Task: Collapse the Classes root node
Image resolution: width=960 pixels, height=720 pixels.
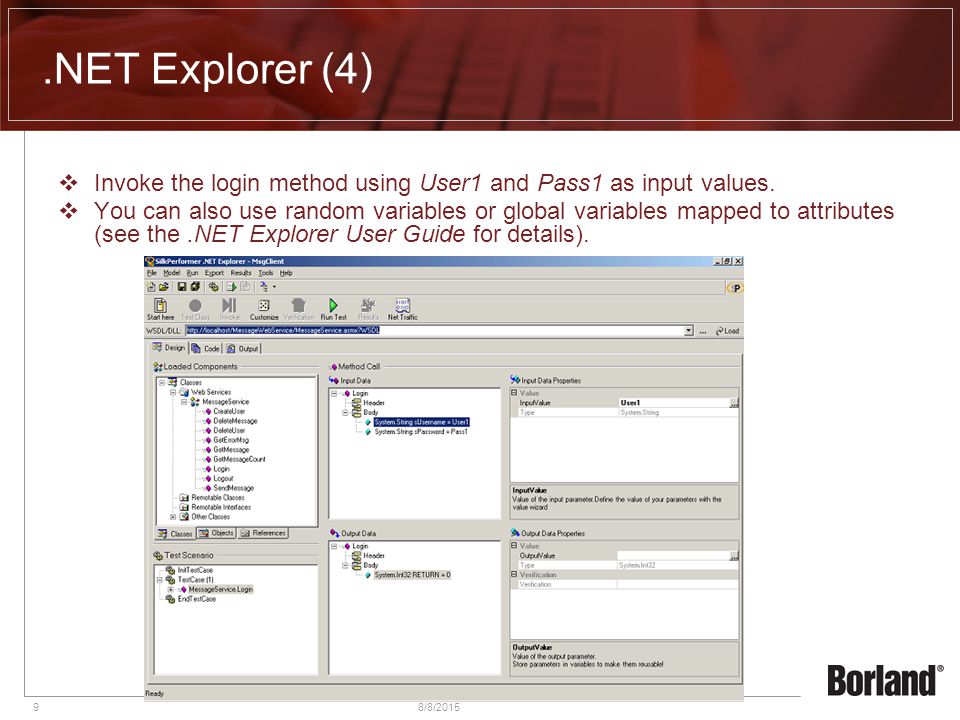Action: coord(162,383)
